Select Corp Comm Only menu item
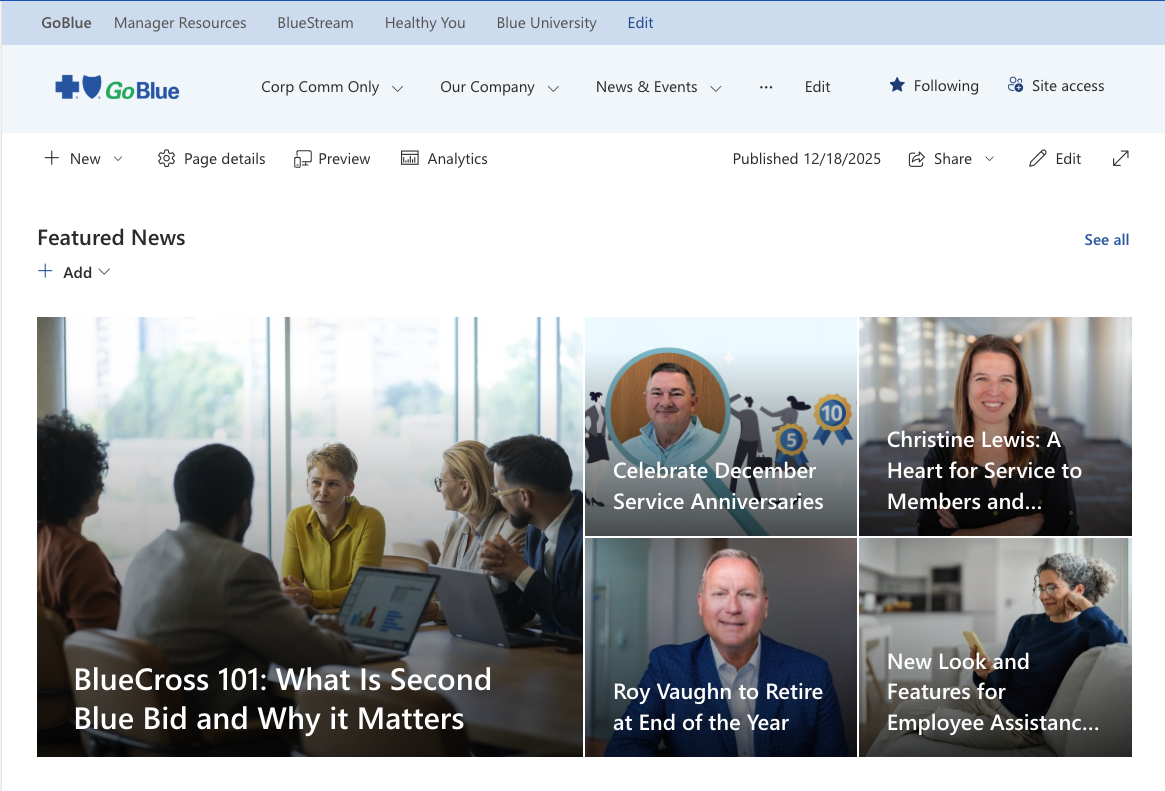 320,87
